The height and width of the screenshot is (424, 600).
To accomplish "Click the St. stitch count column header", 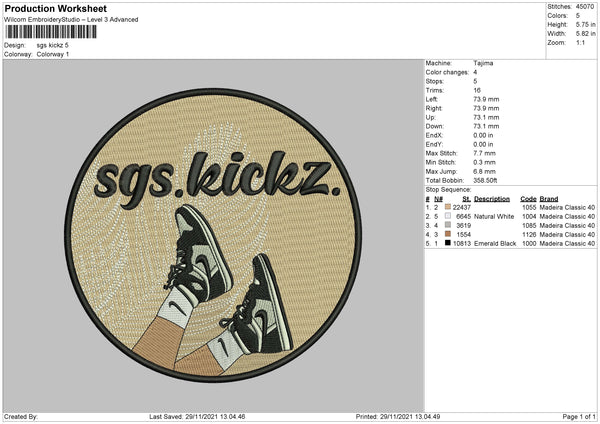I will [x=466, y=197].
